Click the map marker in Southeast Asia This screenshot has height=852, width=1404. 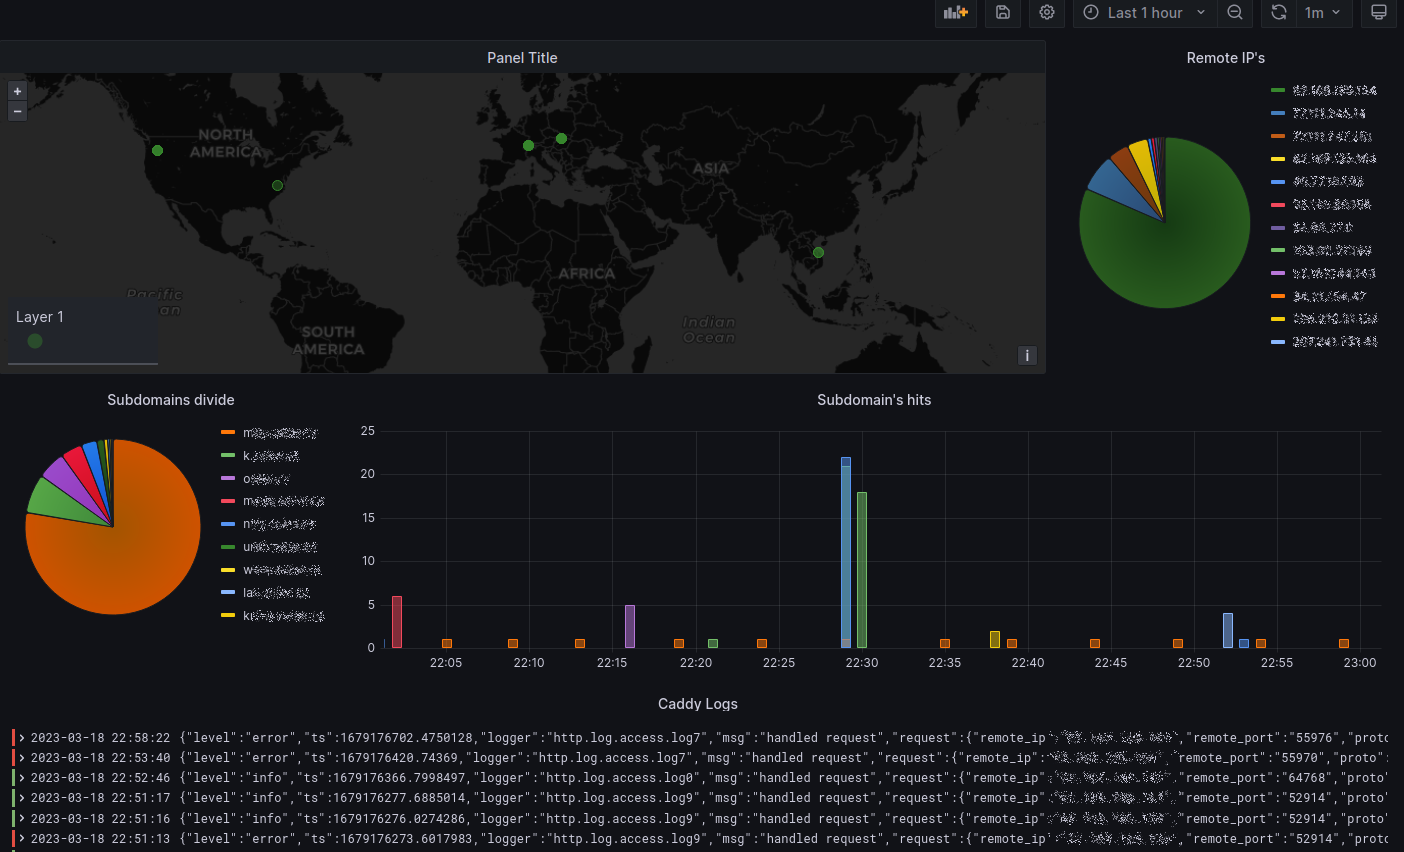(x=818, y=253)
